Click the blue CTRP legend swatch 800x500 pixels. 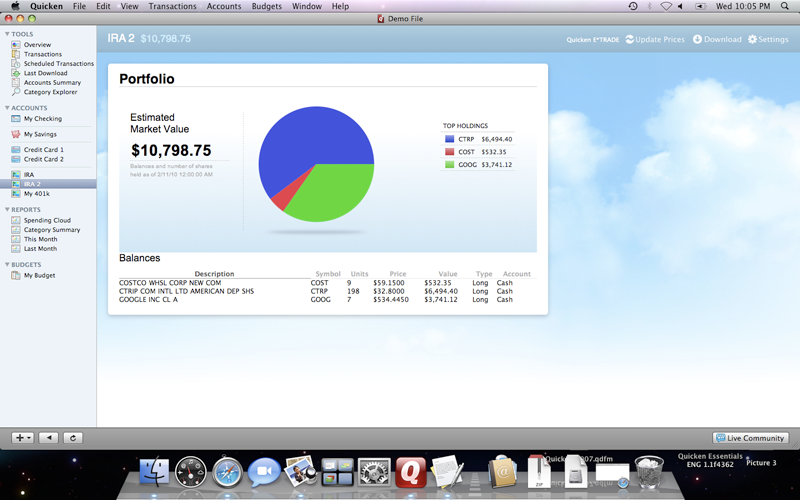tap(449, 139)
